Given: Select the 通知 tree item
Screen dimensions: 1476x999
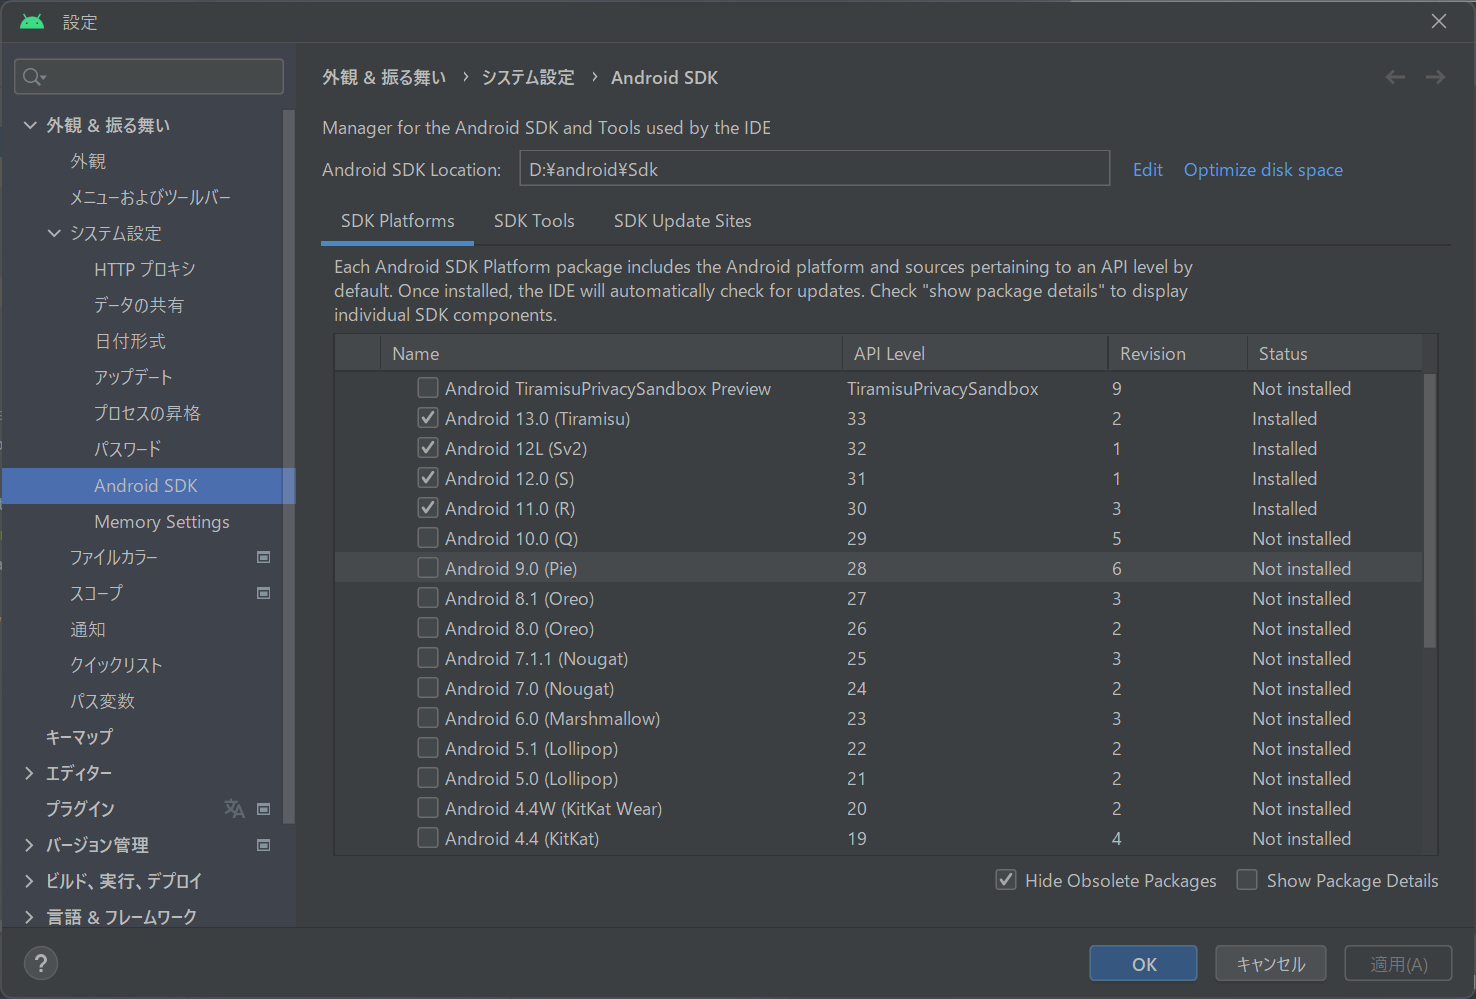Looking at the screenshot, I should tap(88, 629).
